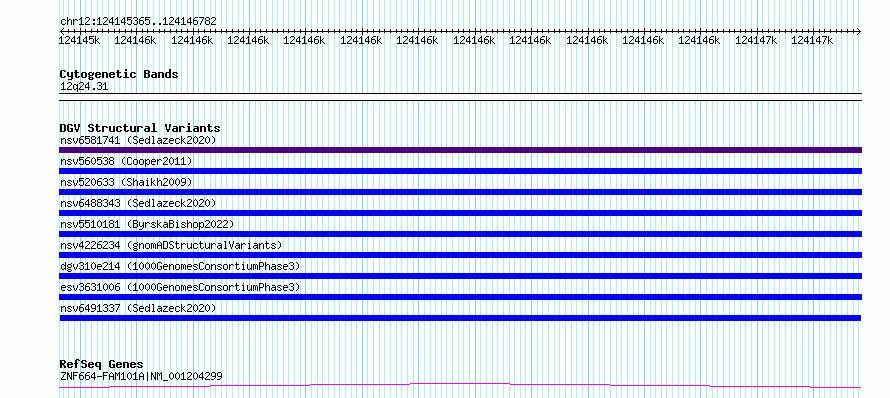Viewport: 890px width, 398px height.
Task: Click the first 124147k ruler tick label
Action: click(x=756, y=40)
